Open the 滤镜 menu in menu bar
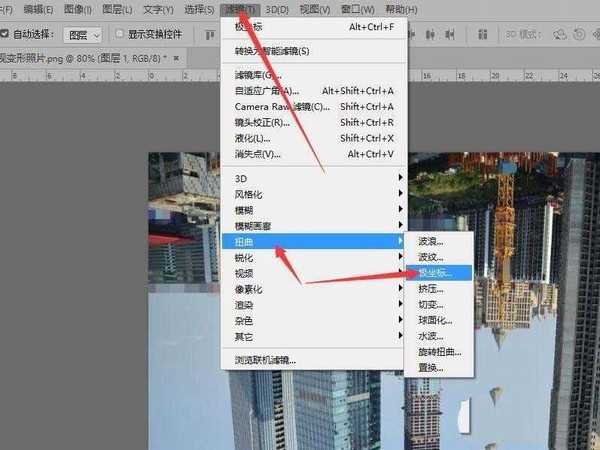 [x=240, y=9]
